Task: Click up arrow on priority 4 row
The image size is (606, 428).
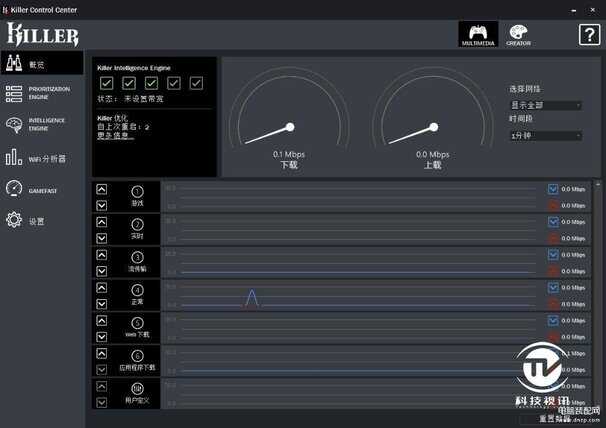Action: 101,288
